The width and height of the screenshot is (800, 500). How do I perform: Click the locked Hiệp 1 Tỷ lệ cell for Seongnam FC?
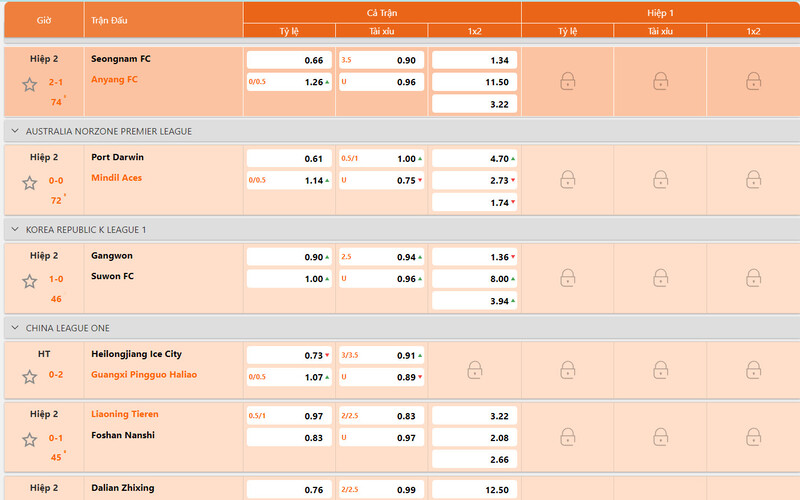point(567,81)
